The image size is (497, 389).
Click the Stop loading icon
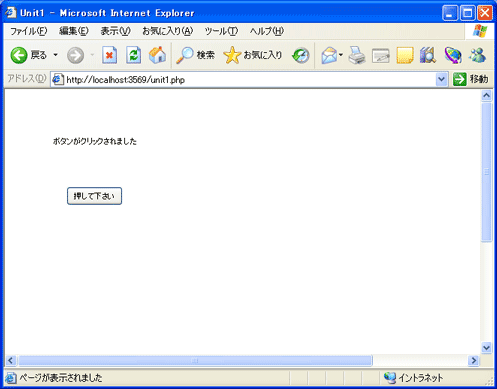click(110, 55)
